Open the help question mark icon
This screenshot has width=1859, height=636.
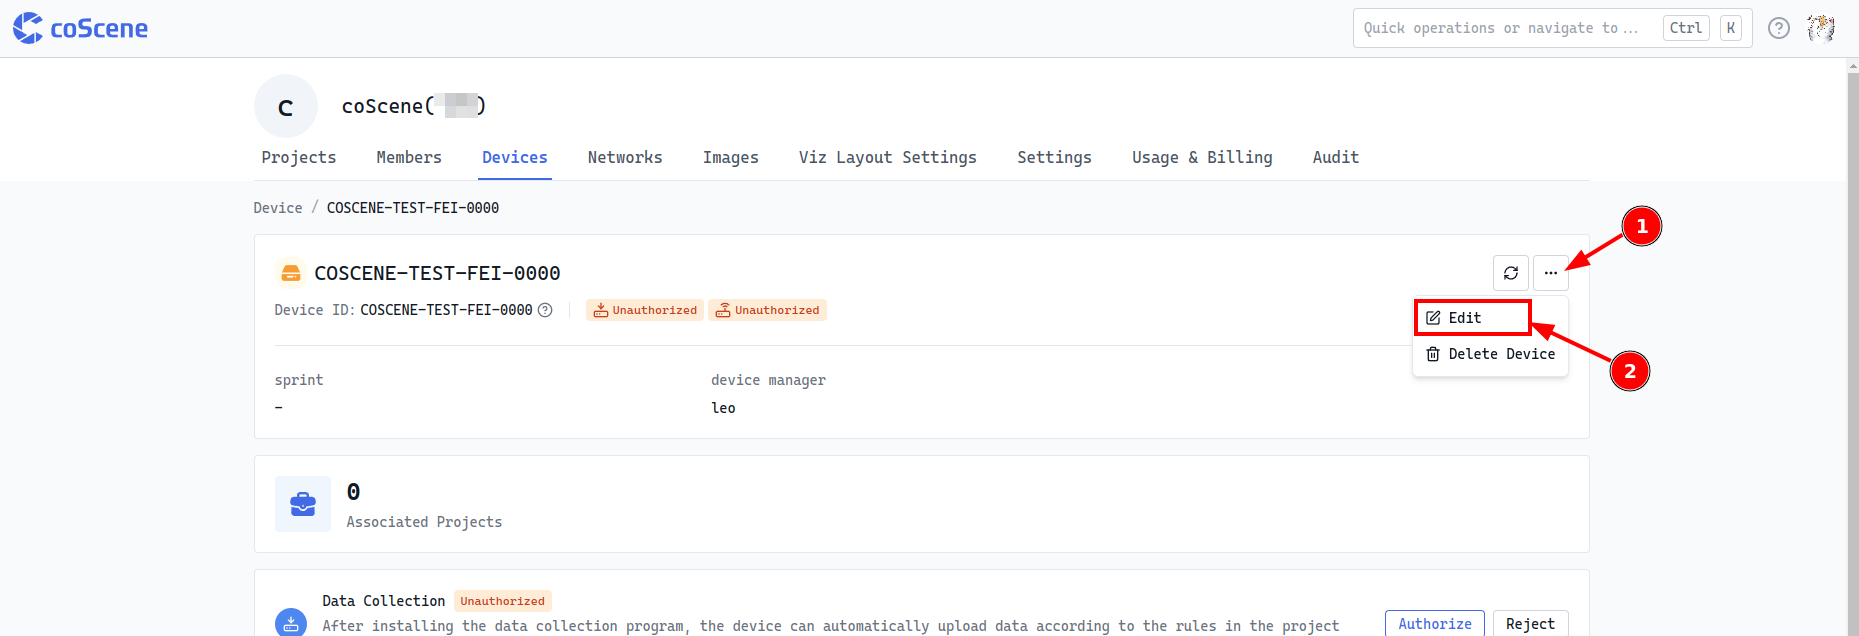tap(1779, 28)
